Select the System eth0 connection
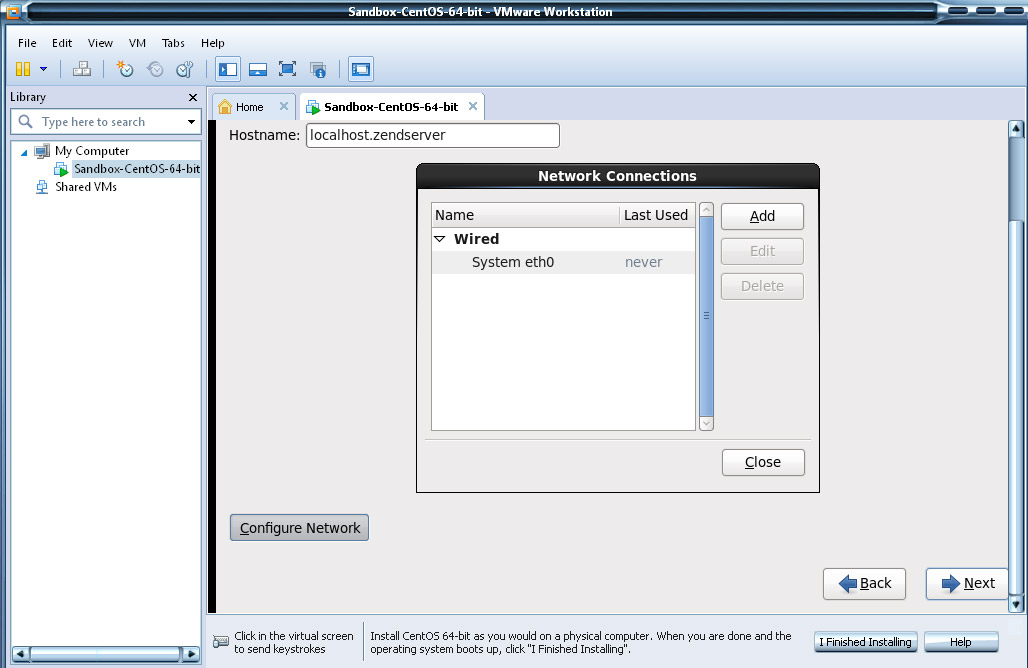1028x668 pixels. 563,262
